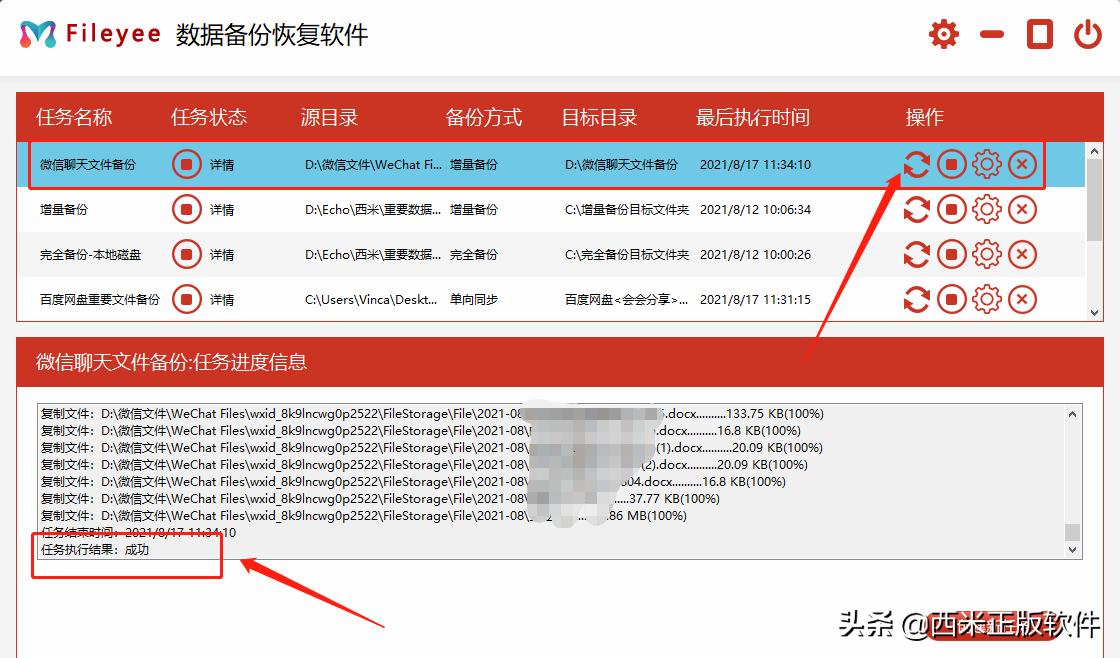Open application settings gear in title bar
The image size is (1120, 658).
[x=943, y=33]
